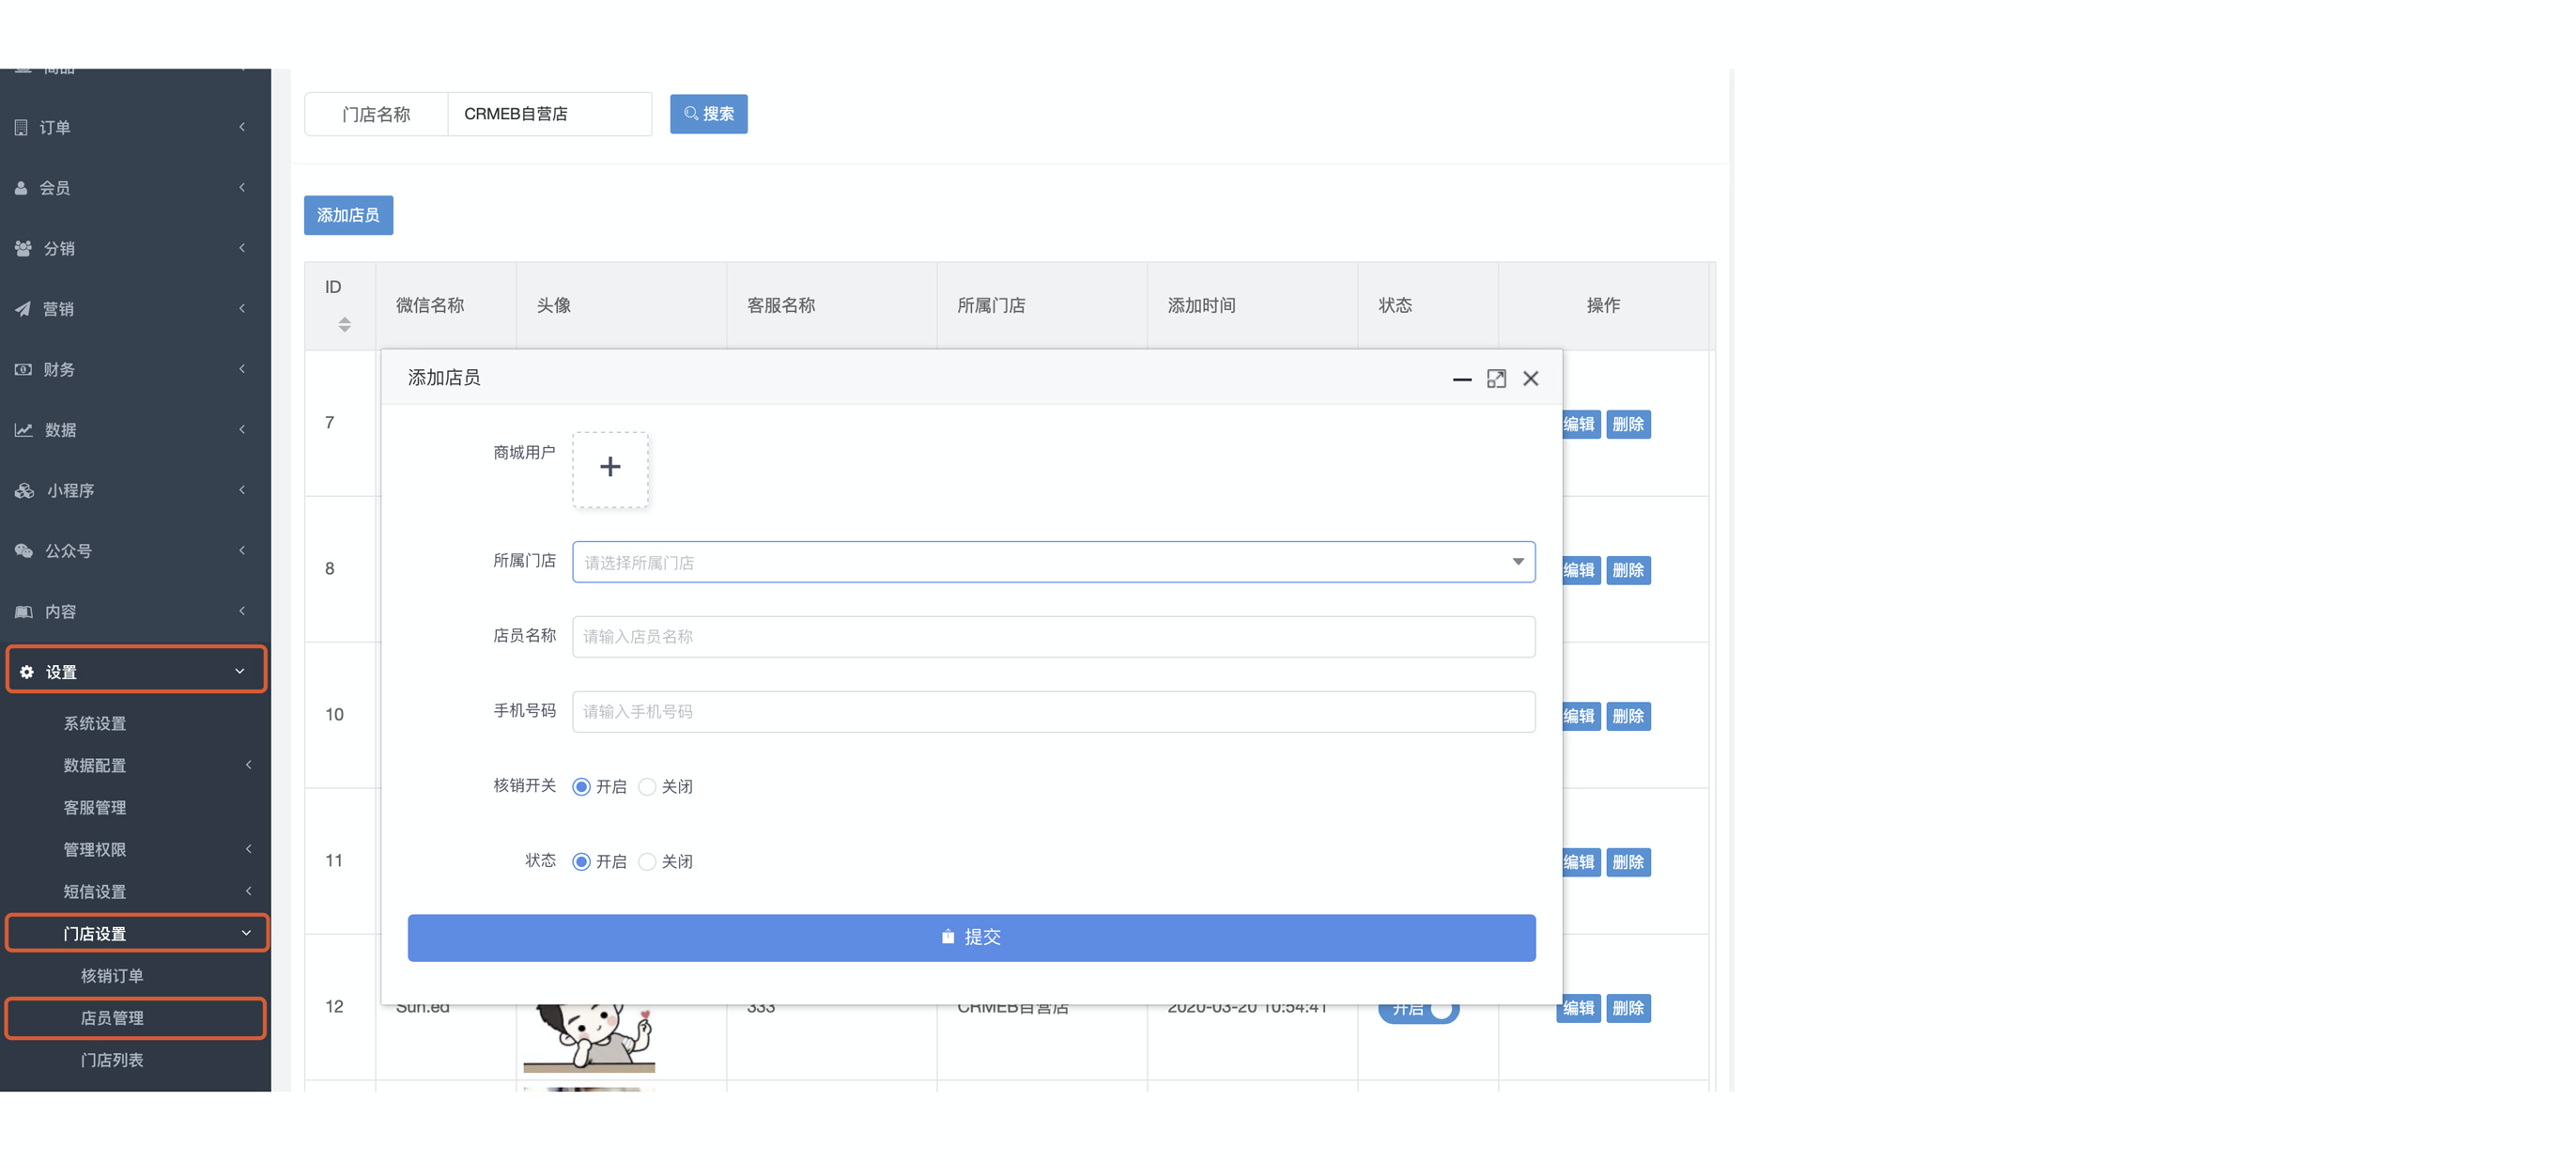This screenshot has height=1162, width=2576.
Task: Click the 设置 gear icon in sidebar
Action: click(x=27, y=672)
